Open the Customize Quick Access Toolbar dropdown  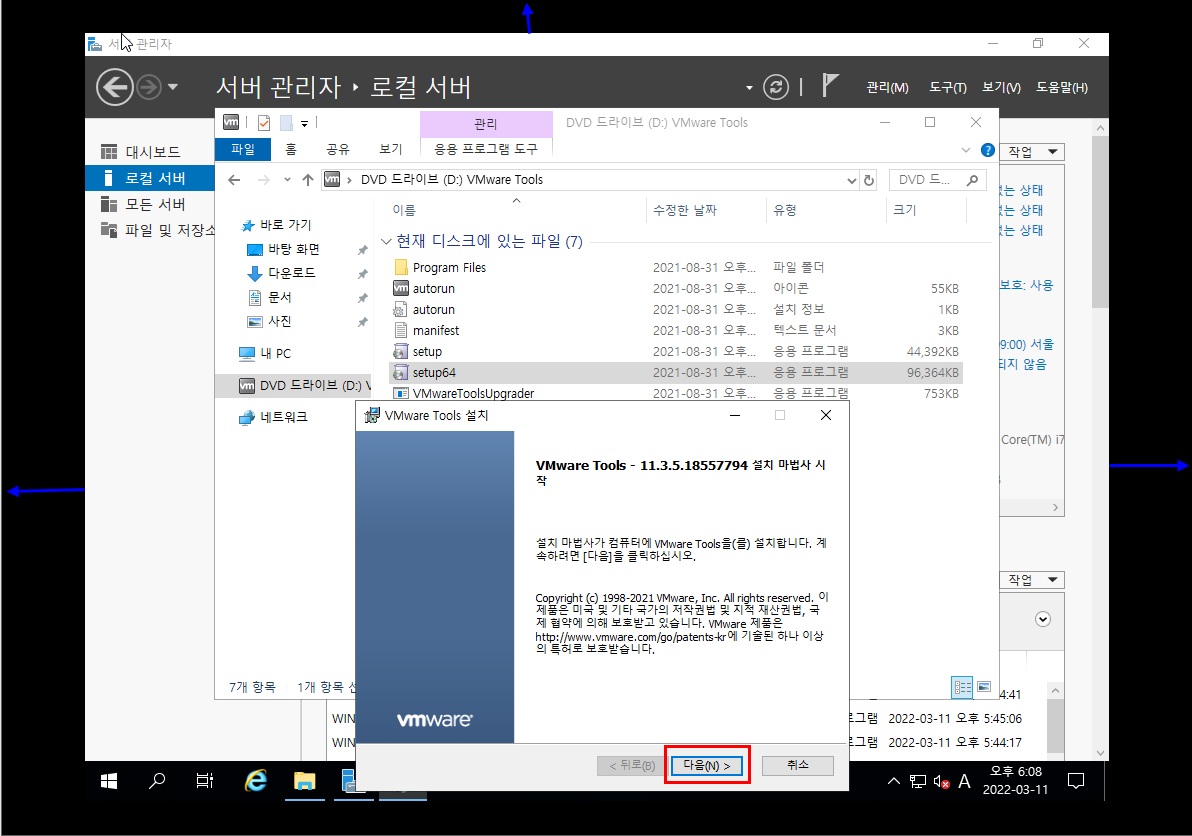click(x=304, y=123)
